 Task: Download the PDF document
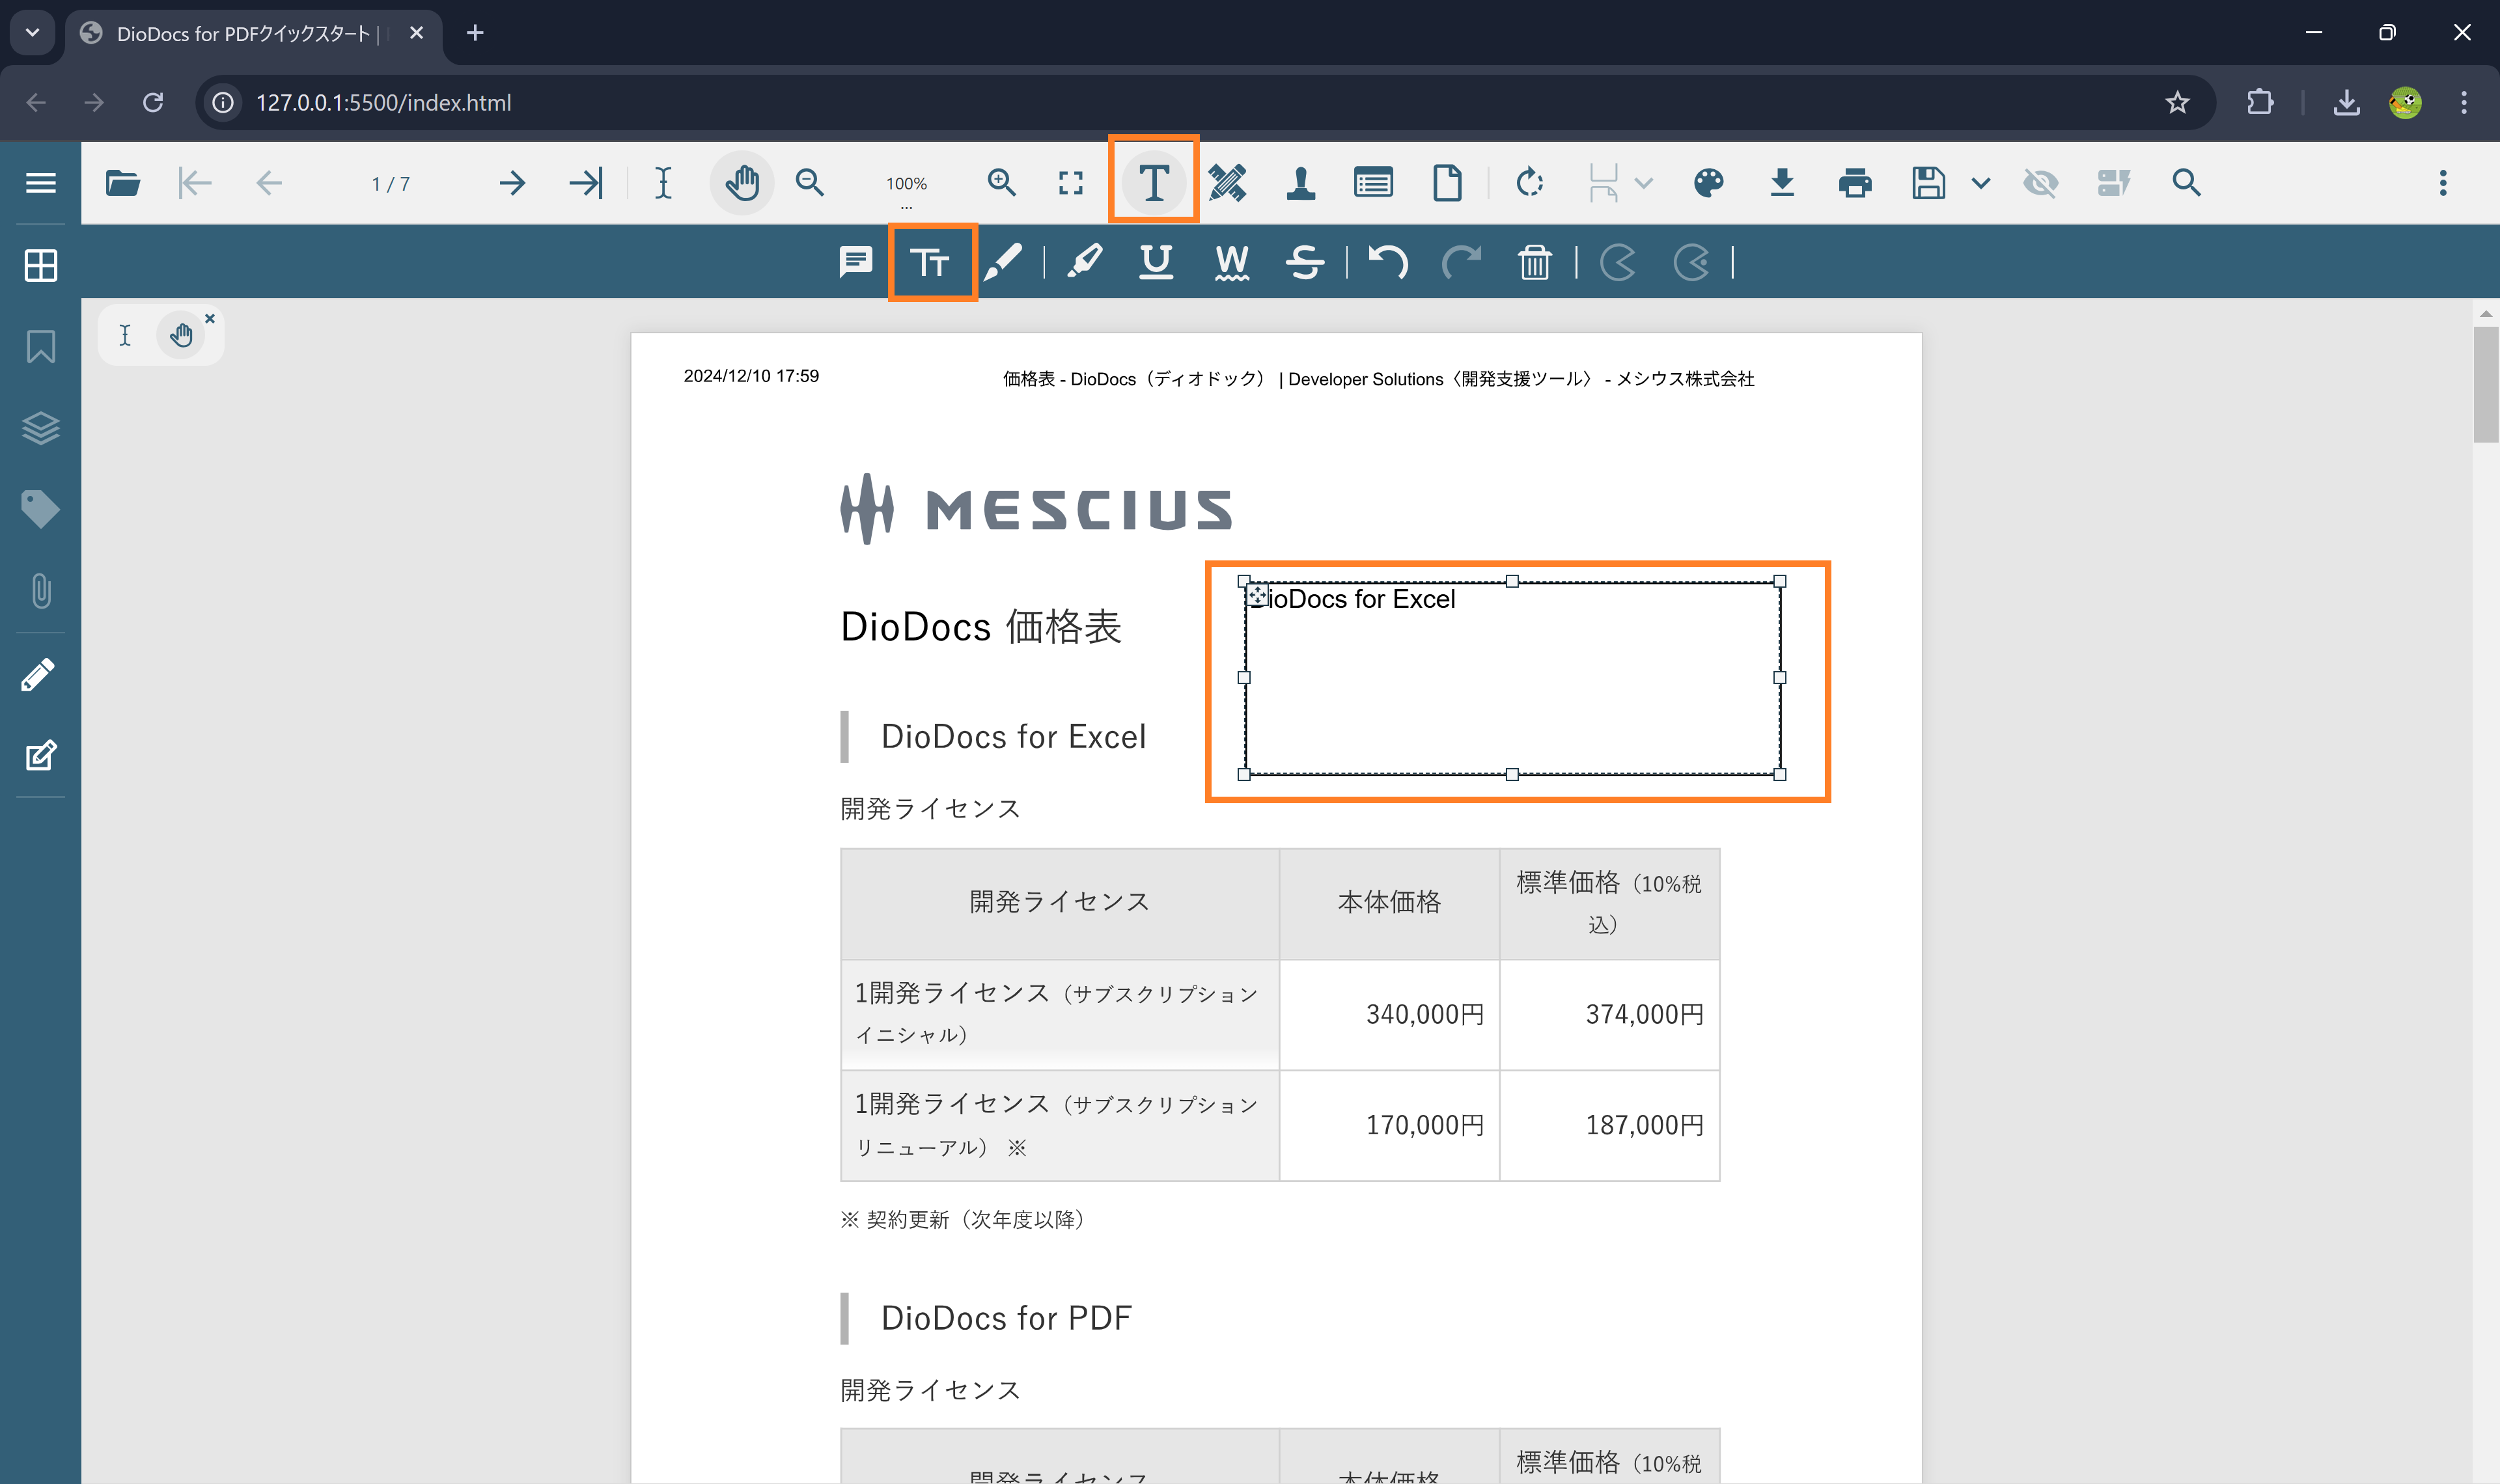[1782, 183]
